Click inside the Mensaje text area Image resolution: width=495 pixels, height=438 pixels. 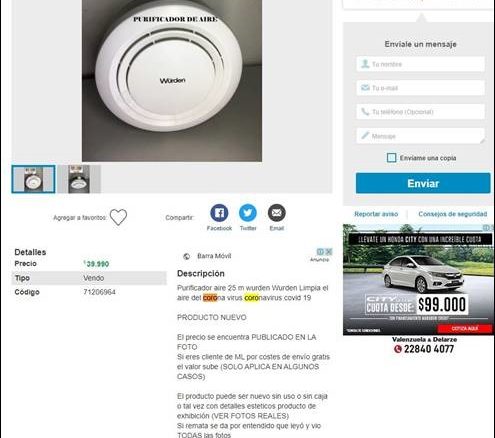click(x=420, y=136)
